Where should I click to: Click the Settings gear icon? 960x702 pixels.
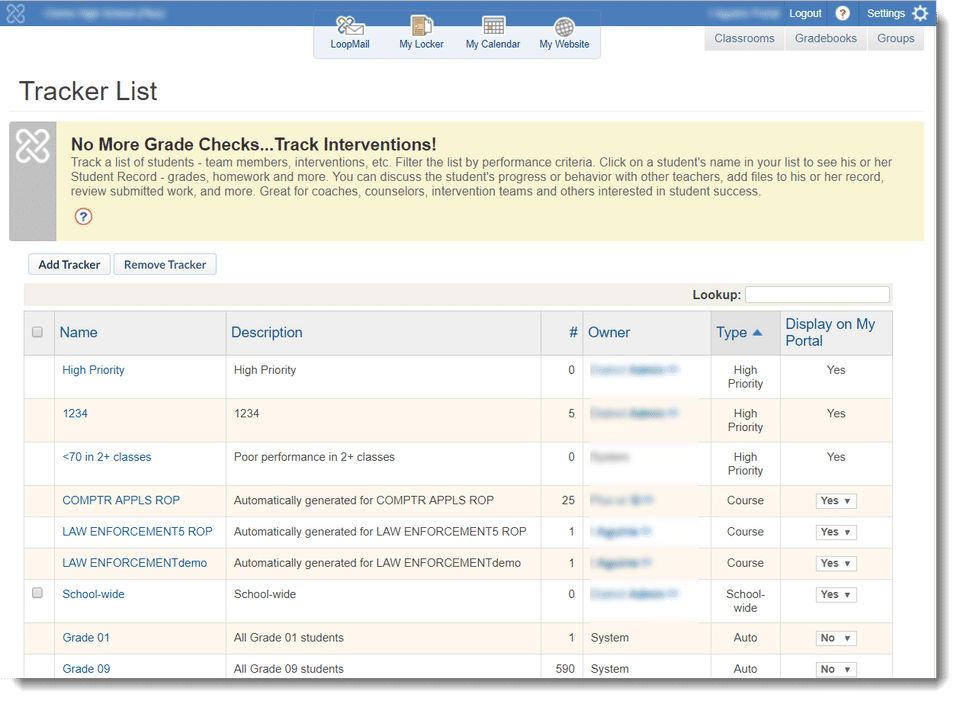(920, 13)
